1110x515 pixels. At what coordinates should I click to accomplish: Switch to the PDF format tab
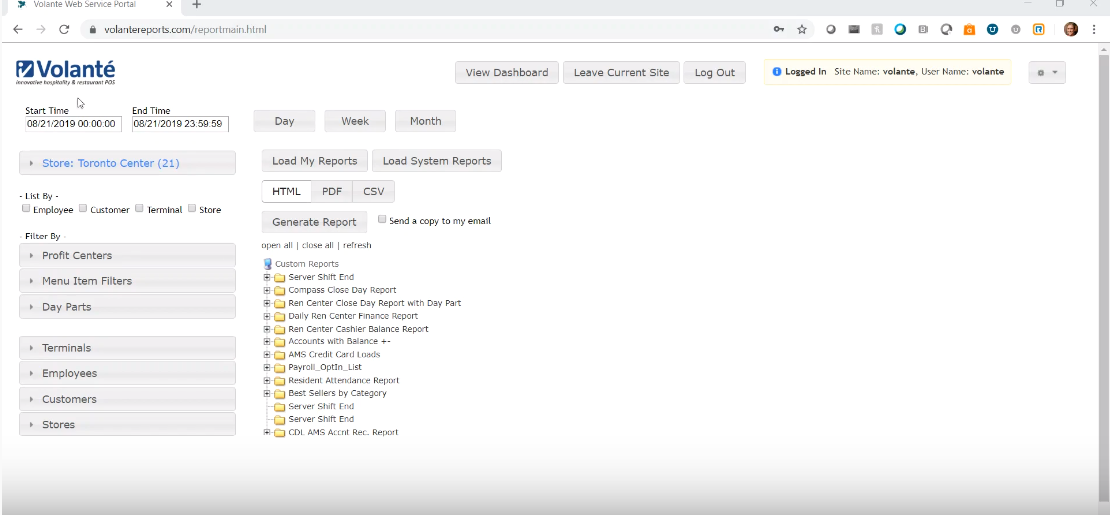point(332,191)
